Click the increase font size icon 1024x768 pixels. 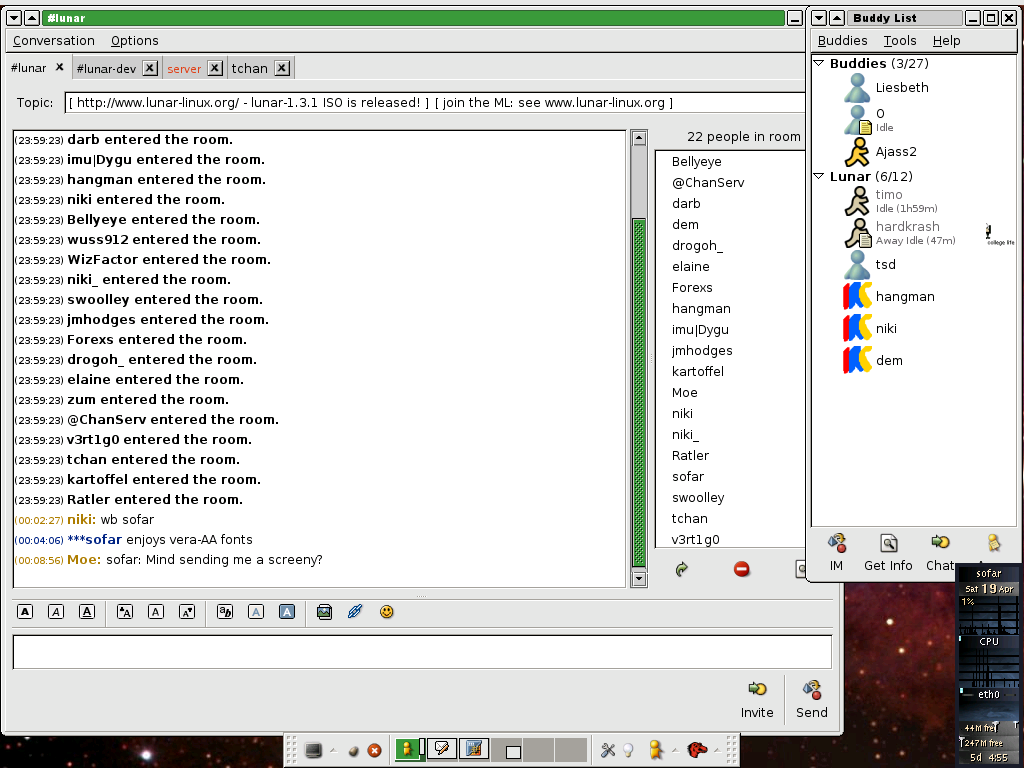click(125, 612)
